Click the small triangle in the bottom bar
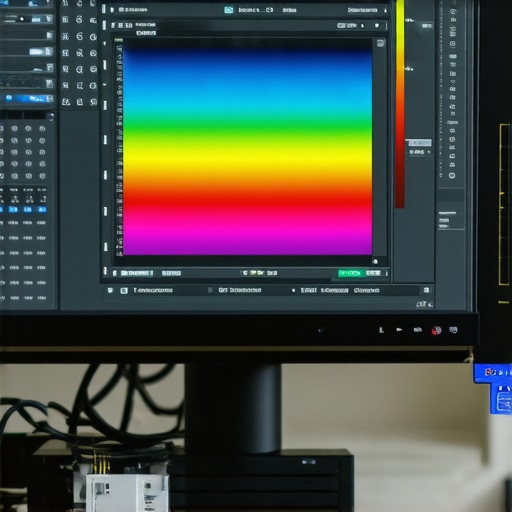 pyautogui.click(x=293, y=291)
